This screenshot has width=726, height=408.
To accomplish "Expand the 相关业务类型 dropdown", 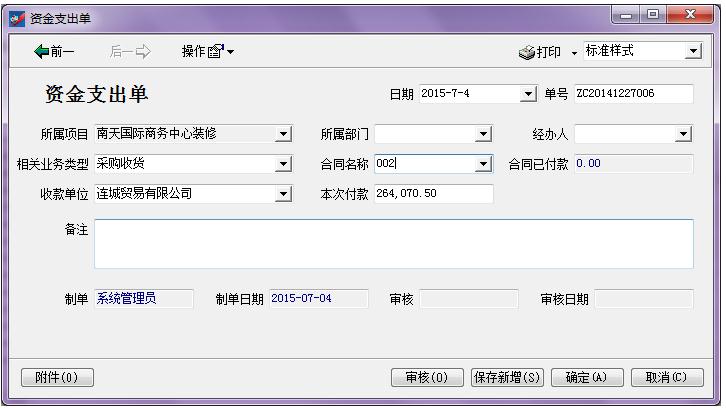I will coord(283,164).
